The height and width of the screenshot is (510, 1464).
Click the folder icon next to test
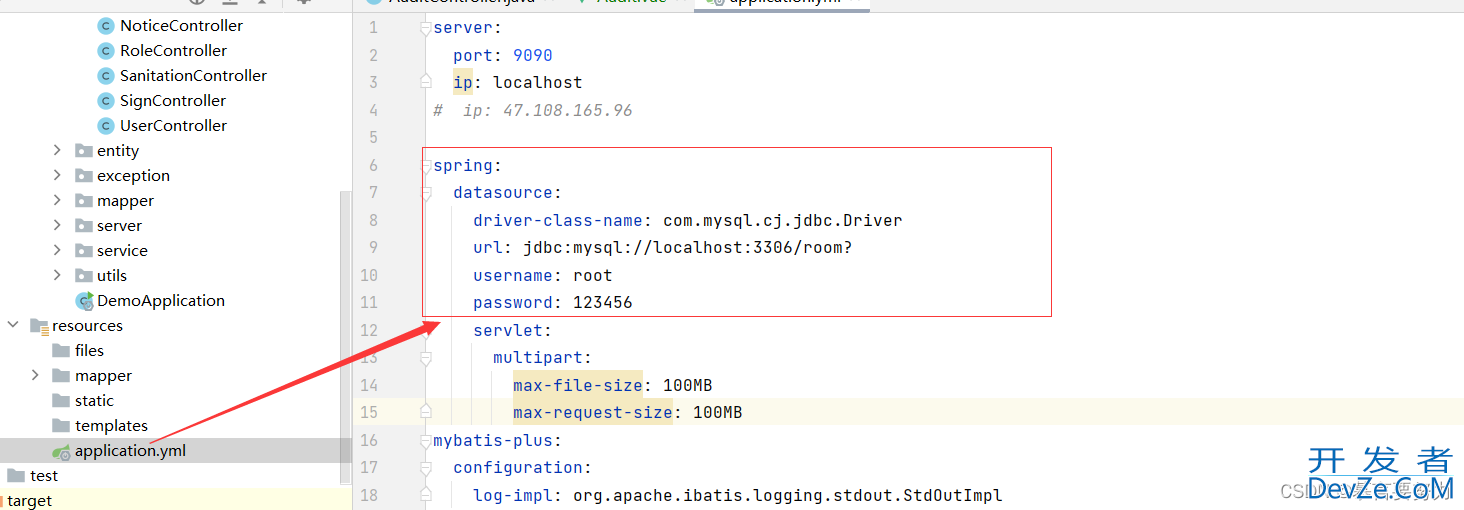point(16,475)
